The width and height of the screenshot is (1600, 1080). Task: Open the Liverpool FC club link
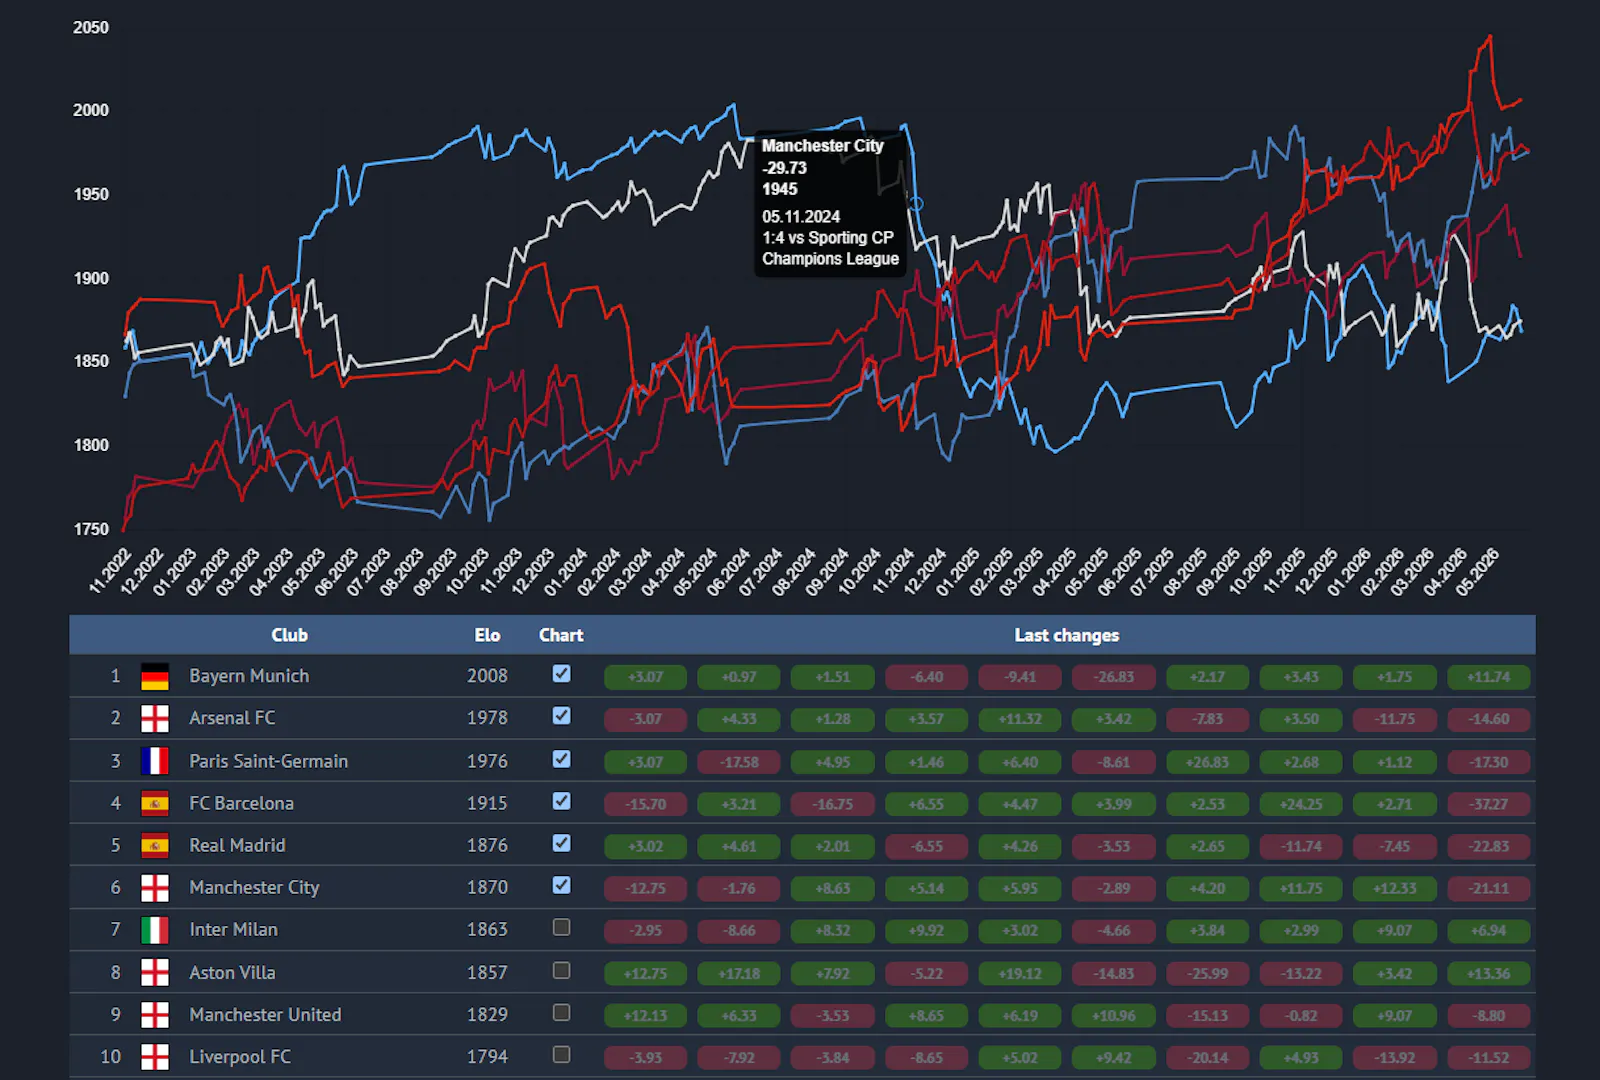pos(240,1057)
